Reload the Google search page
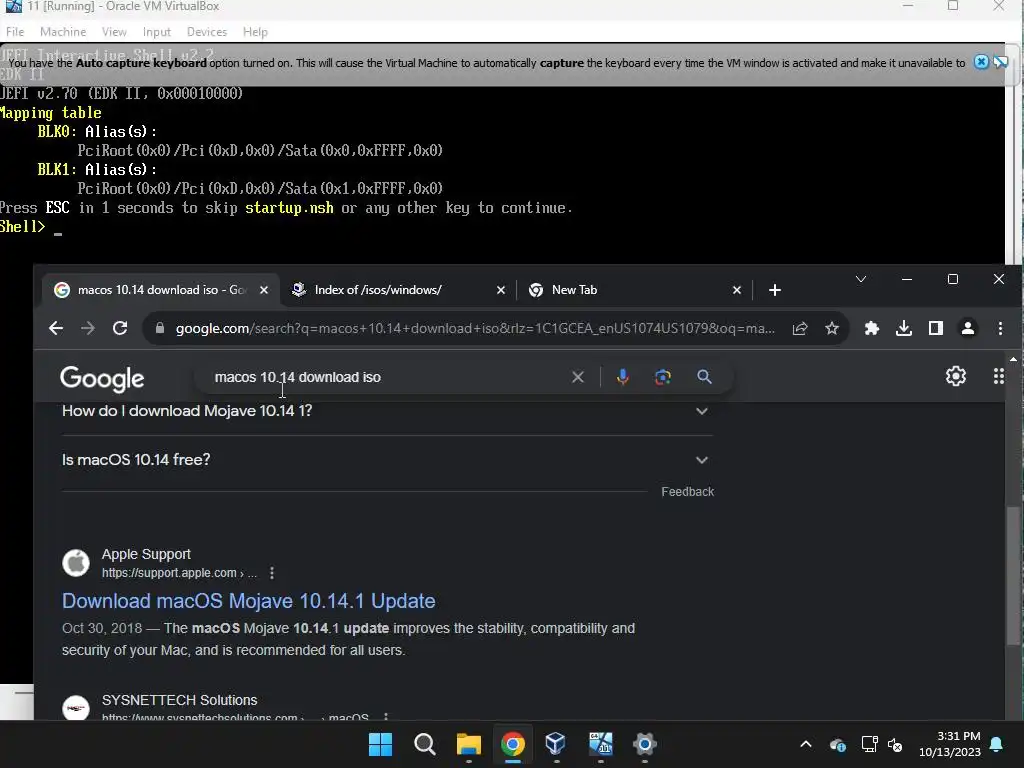1024x768 pixels. [x=120, y=328]
